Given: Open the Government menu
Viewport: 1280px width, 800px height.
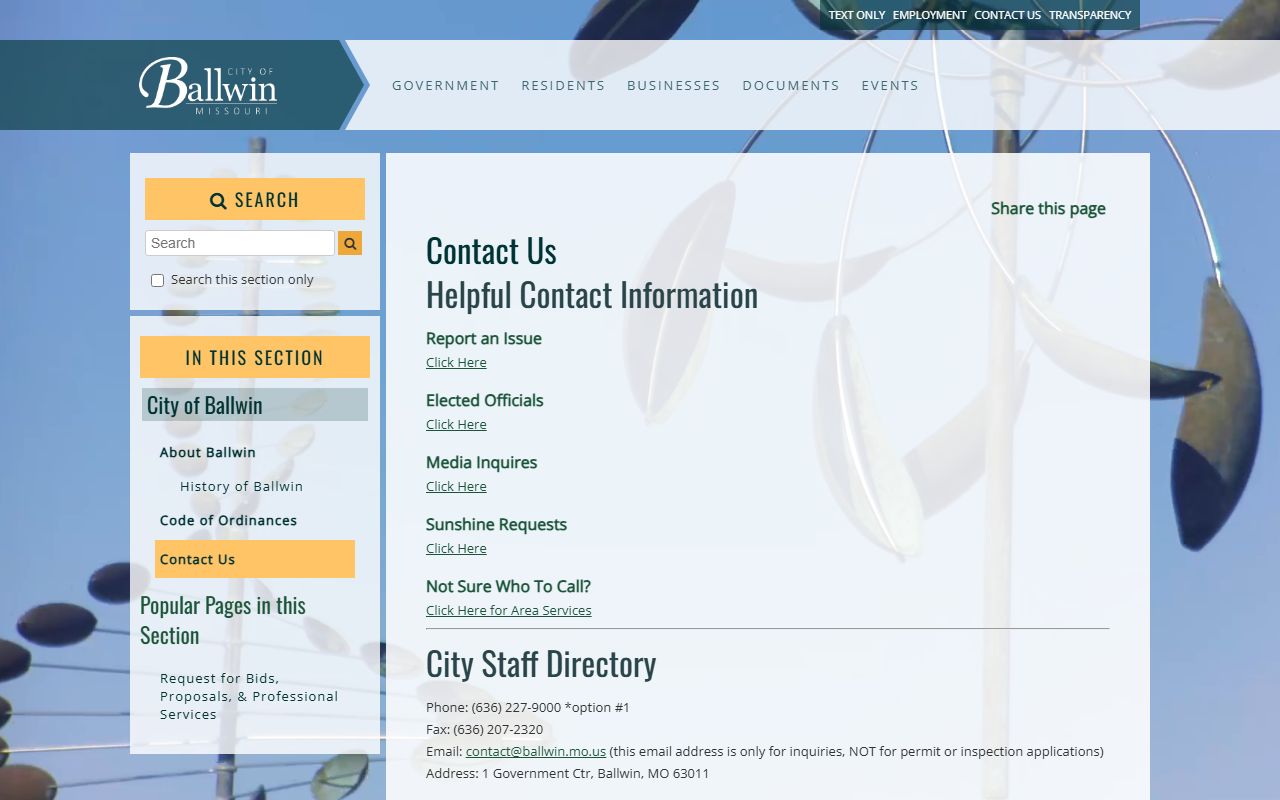Looking at the screenshot, I should [x=446, y=85].
